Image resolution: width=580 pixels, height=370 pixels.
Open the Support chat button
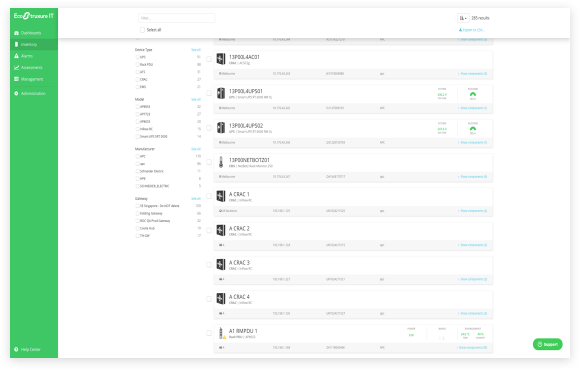point(547,344)
